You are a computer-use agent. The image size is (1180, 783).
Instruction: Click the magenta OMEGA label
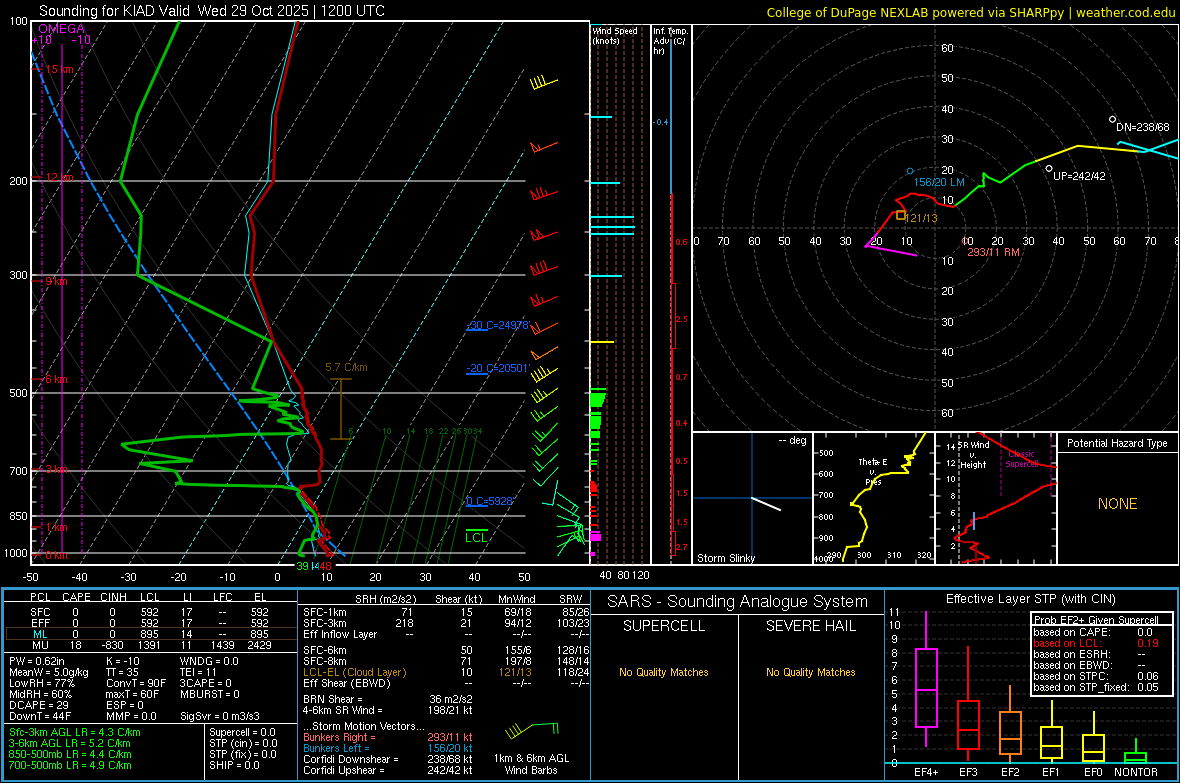click(x=62, y=29)
